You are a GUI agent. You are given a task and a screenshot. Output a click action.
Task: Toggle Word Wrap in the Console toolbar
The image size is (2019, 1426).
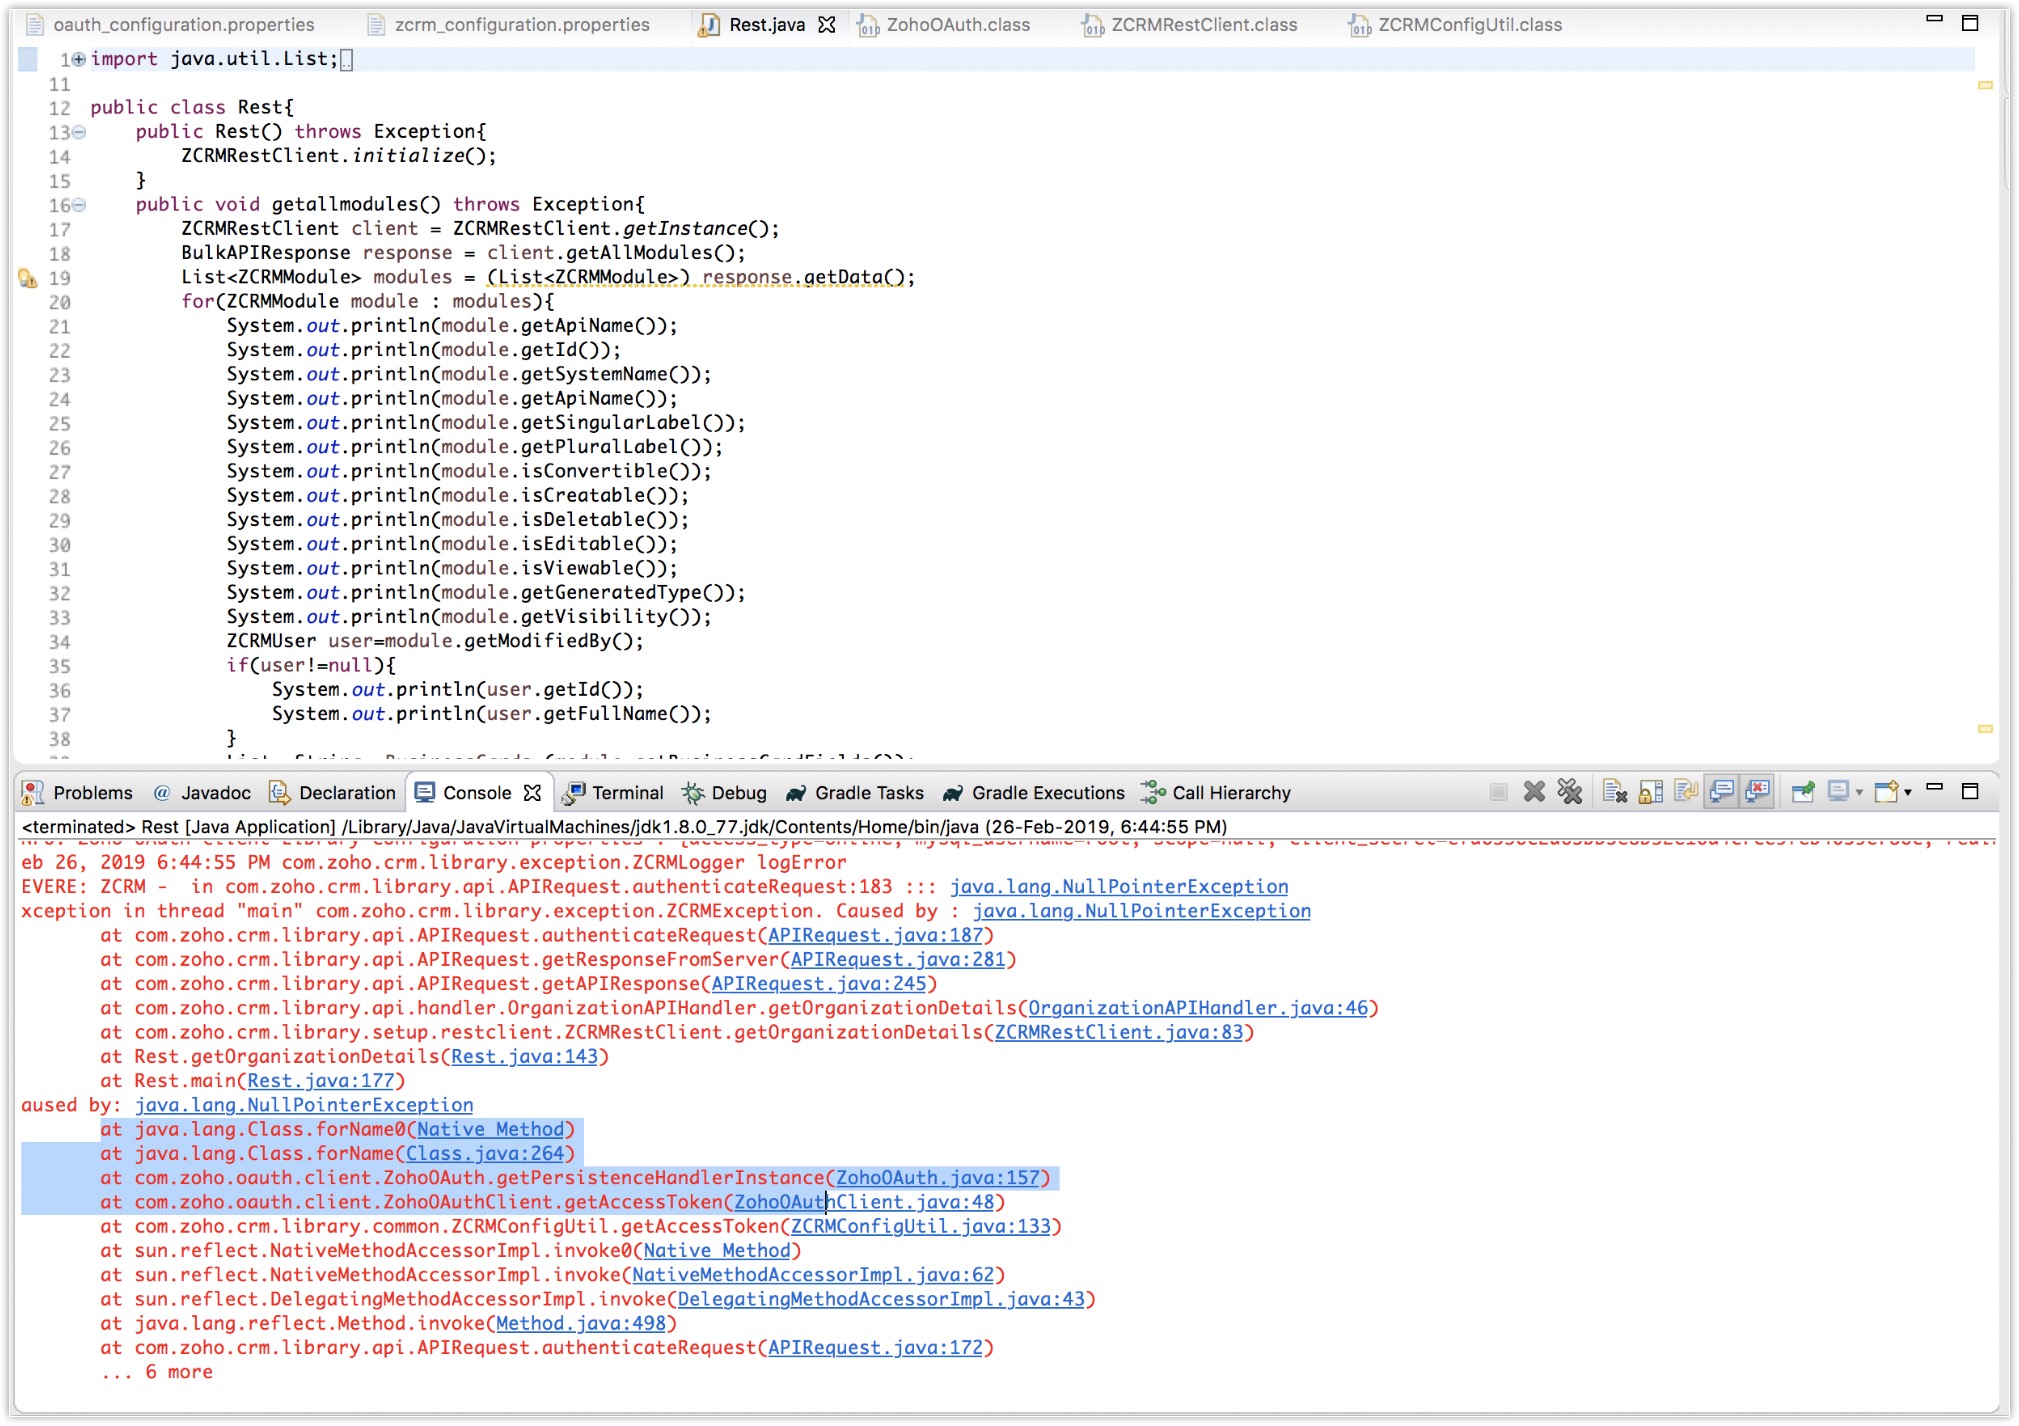pos(1686,792)
